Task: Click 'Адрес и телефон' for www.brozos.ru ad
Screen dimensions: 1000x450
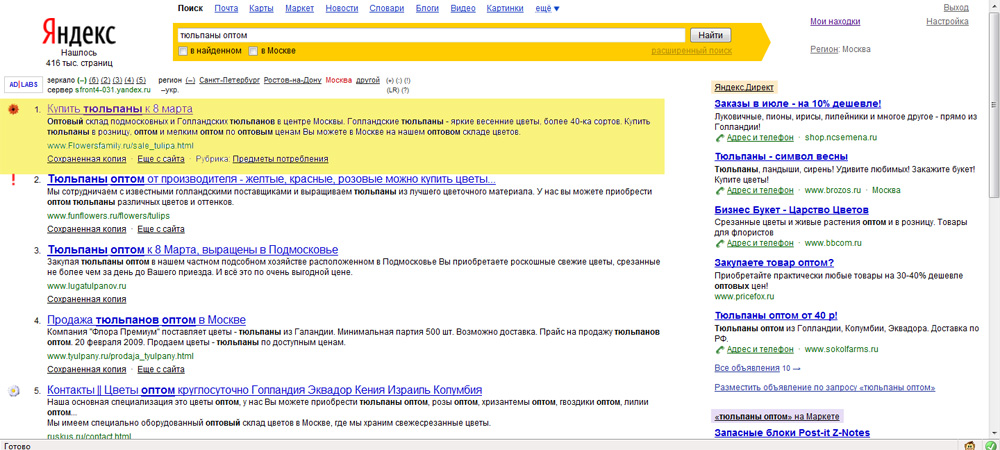Action: (760, 191)
